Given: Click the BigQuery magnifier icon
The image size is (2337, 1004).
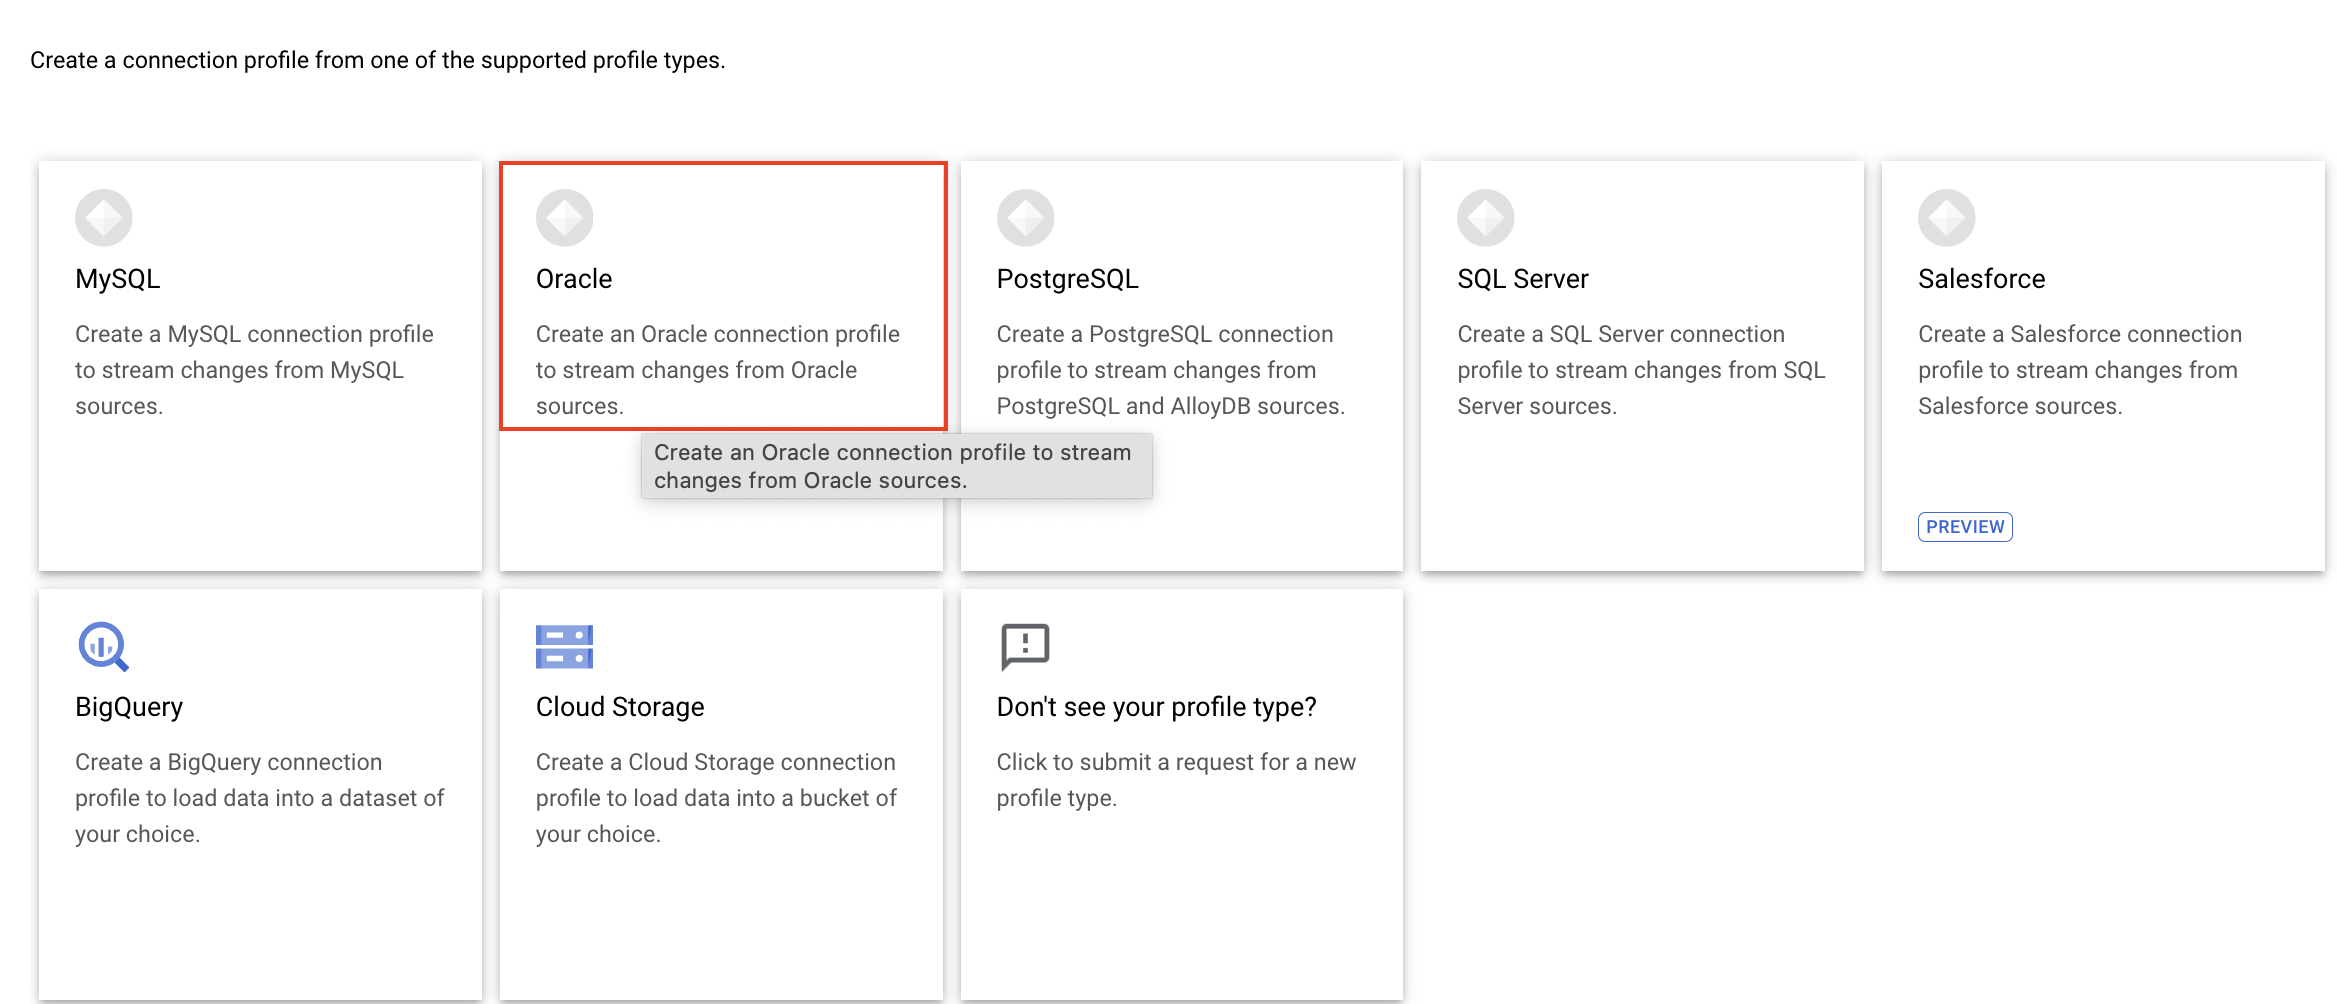Looking at the screenshot, I should 103,646.
